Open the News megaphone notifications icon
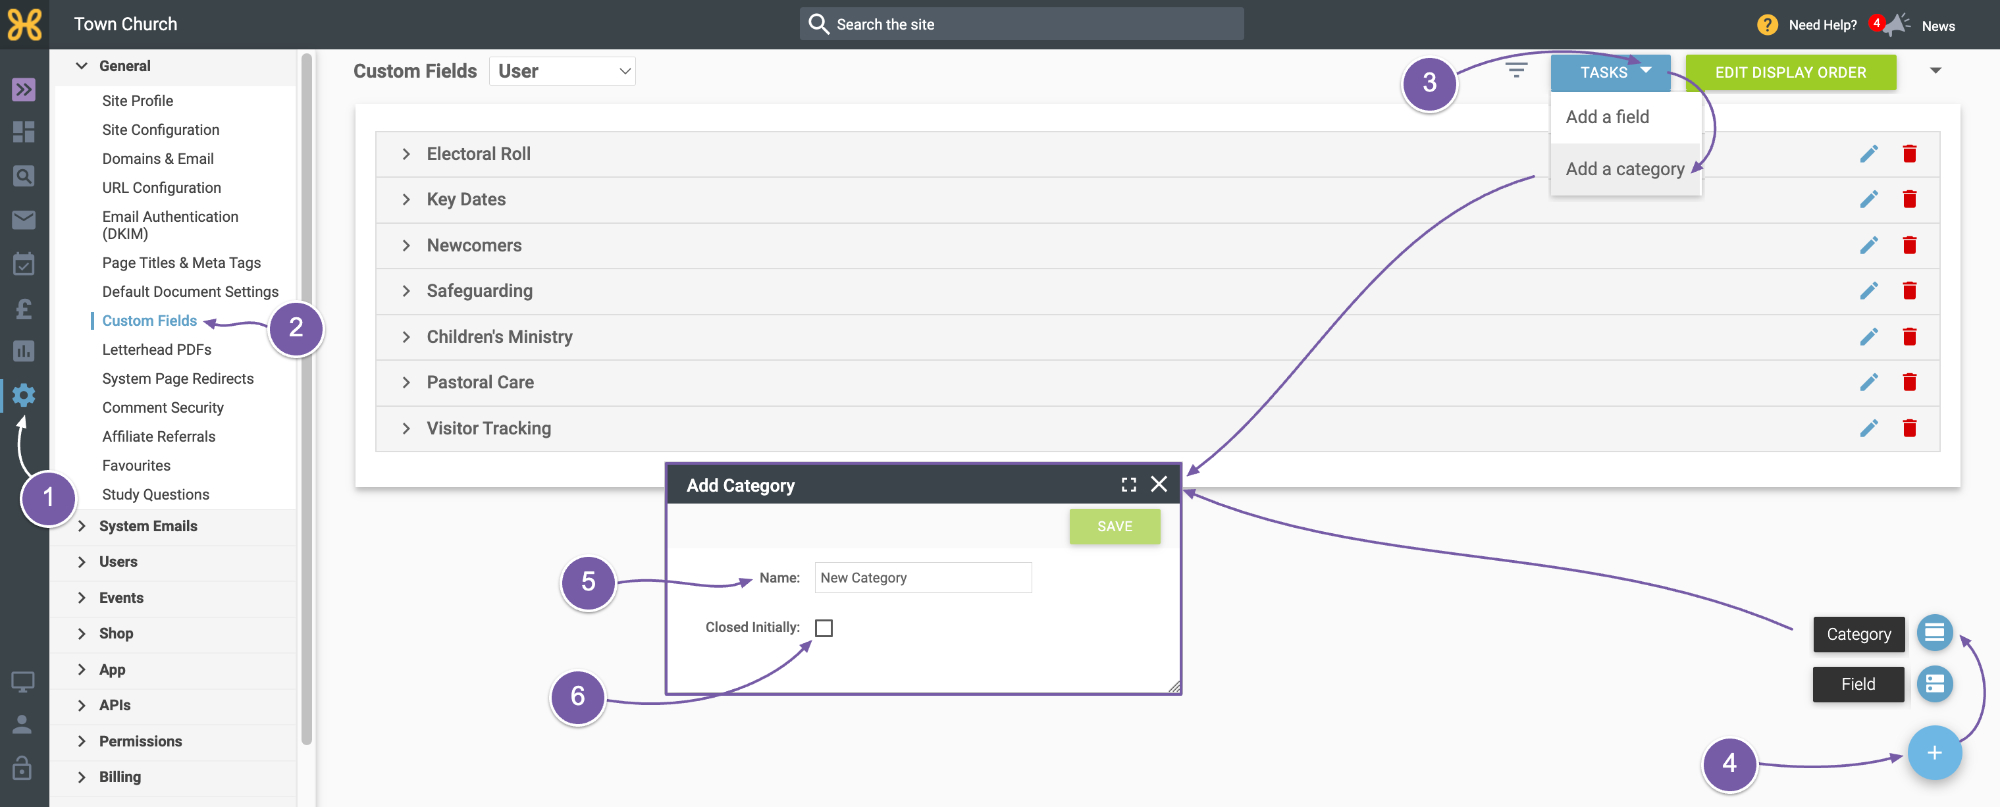This screenshot has height=807, width=2000. [x=1896, y=25]
